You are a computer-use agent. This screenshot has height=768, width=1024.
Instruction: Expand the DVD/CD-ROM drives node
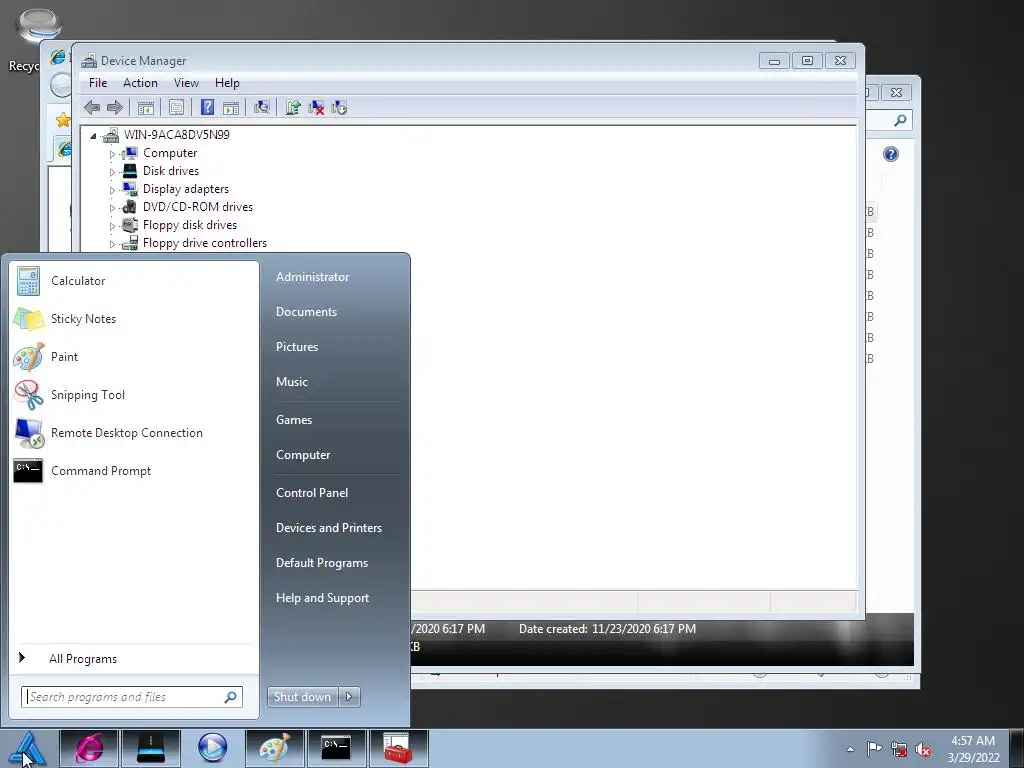(112, 208)
